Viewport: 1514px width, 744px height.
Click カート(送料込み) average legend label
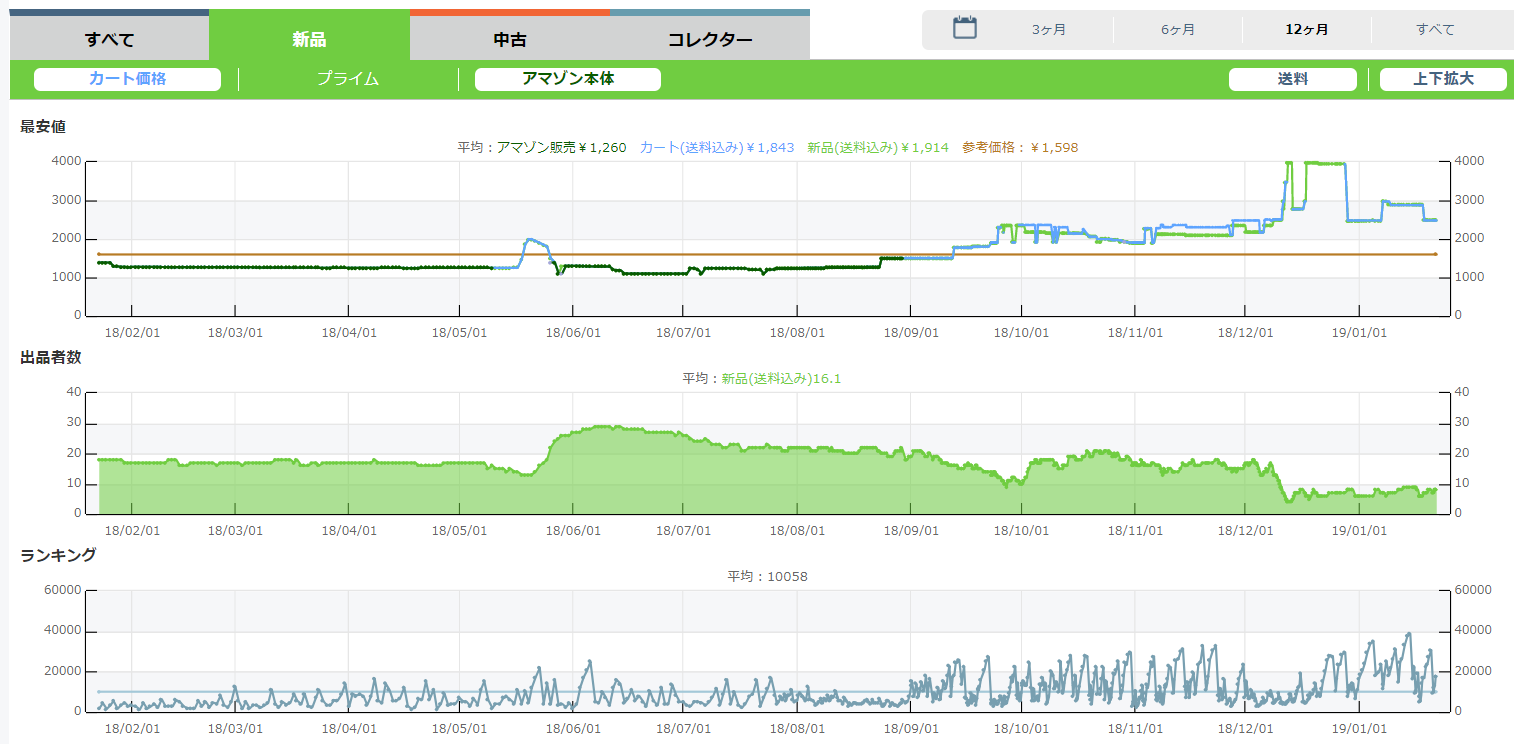(717, 148)
